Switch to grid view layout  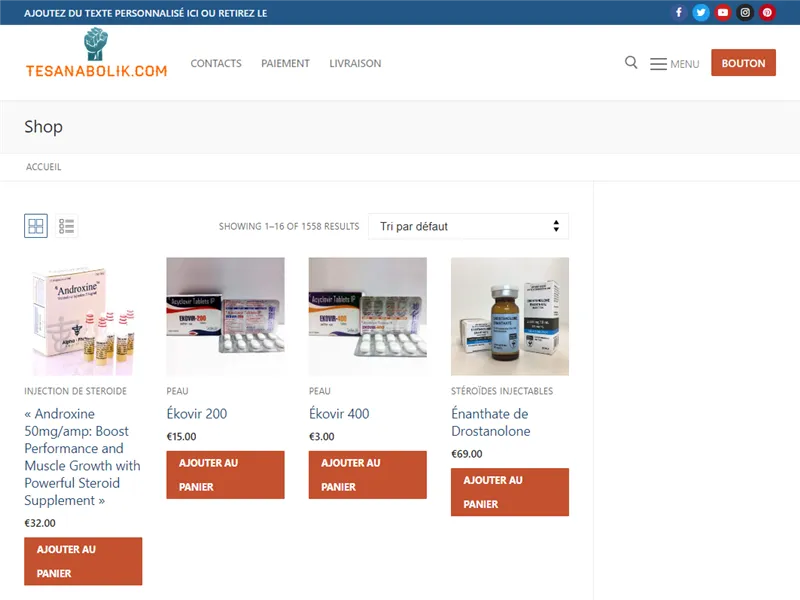pos(36,226)
